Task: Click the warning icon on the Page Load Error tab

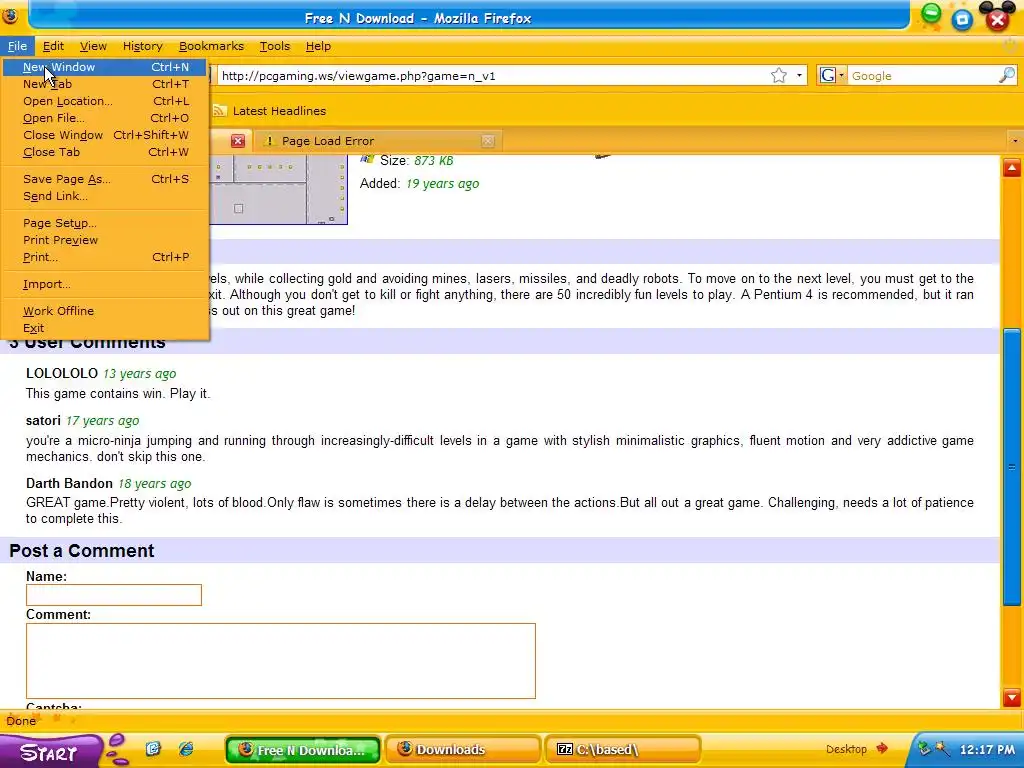Action: (269, 141)
